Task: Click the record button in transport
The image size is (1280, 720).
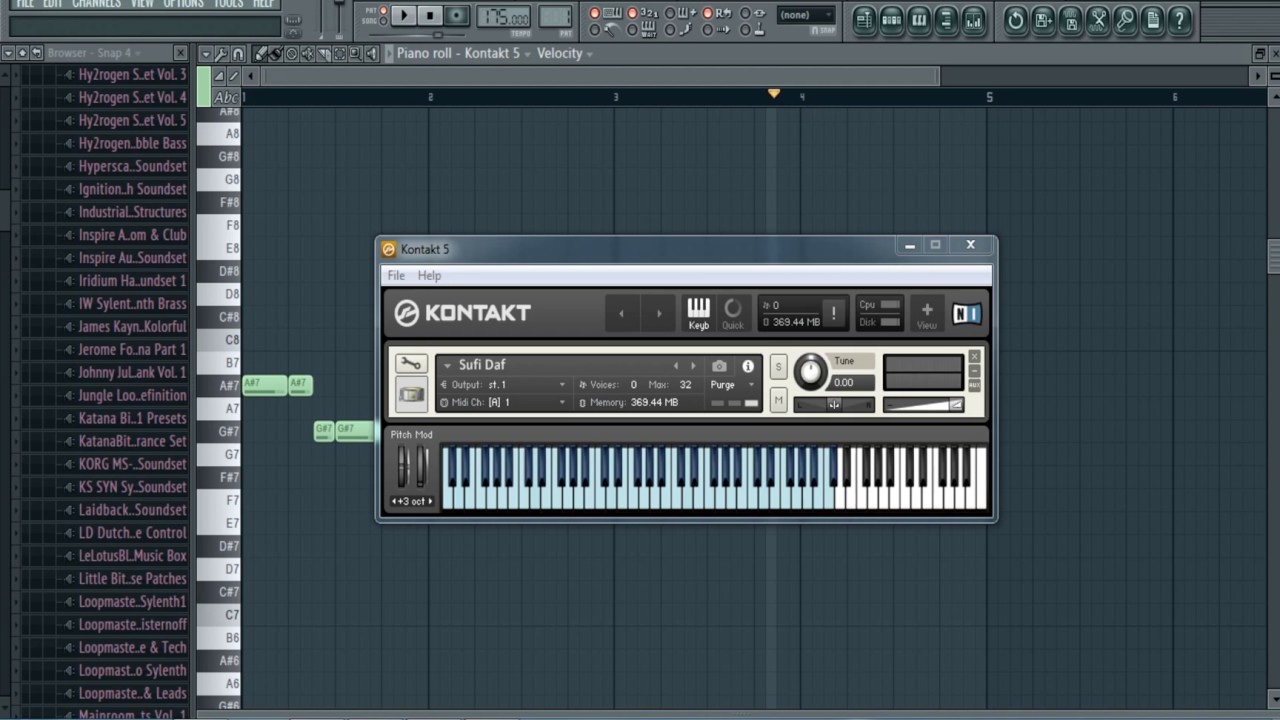Action: 457,15
